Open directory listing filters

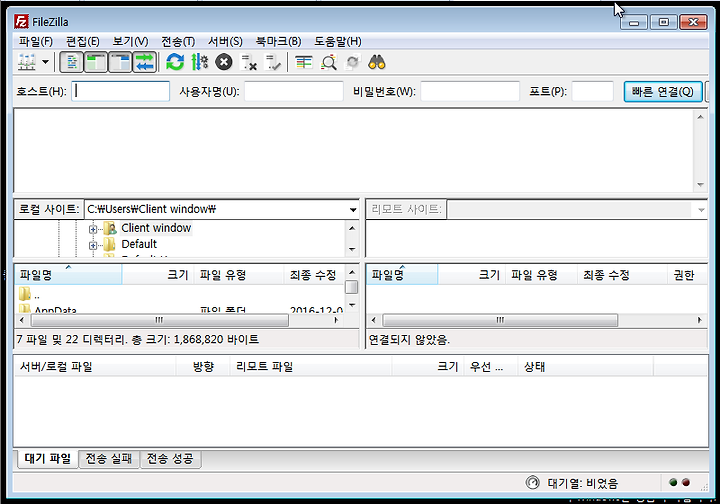click(304, 62)
